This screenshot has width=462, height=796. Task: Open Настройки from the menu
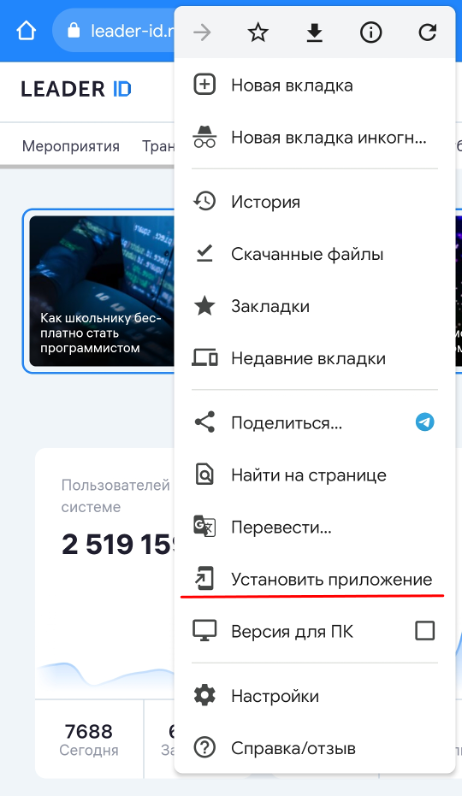pos(315,695)
